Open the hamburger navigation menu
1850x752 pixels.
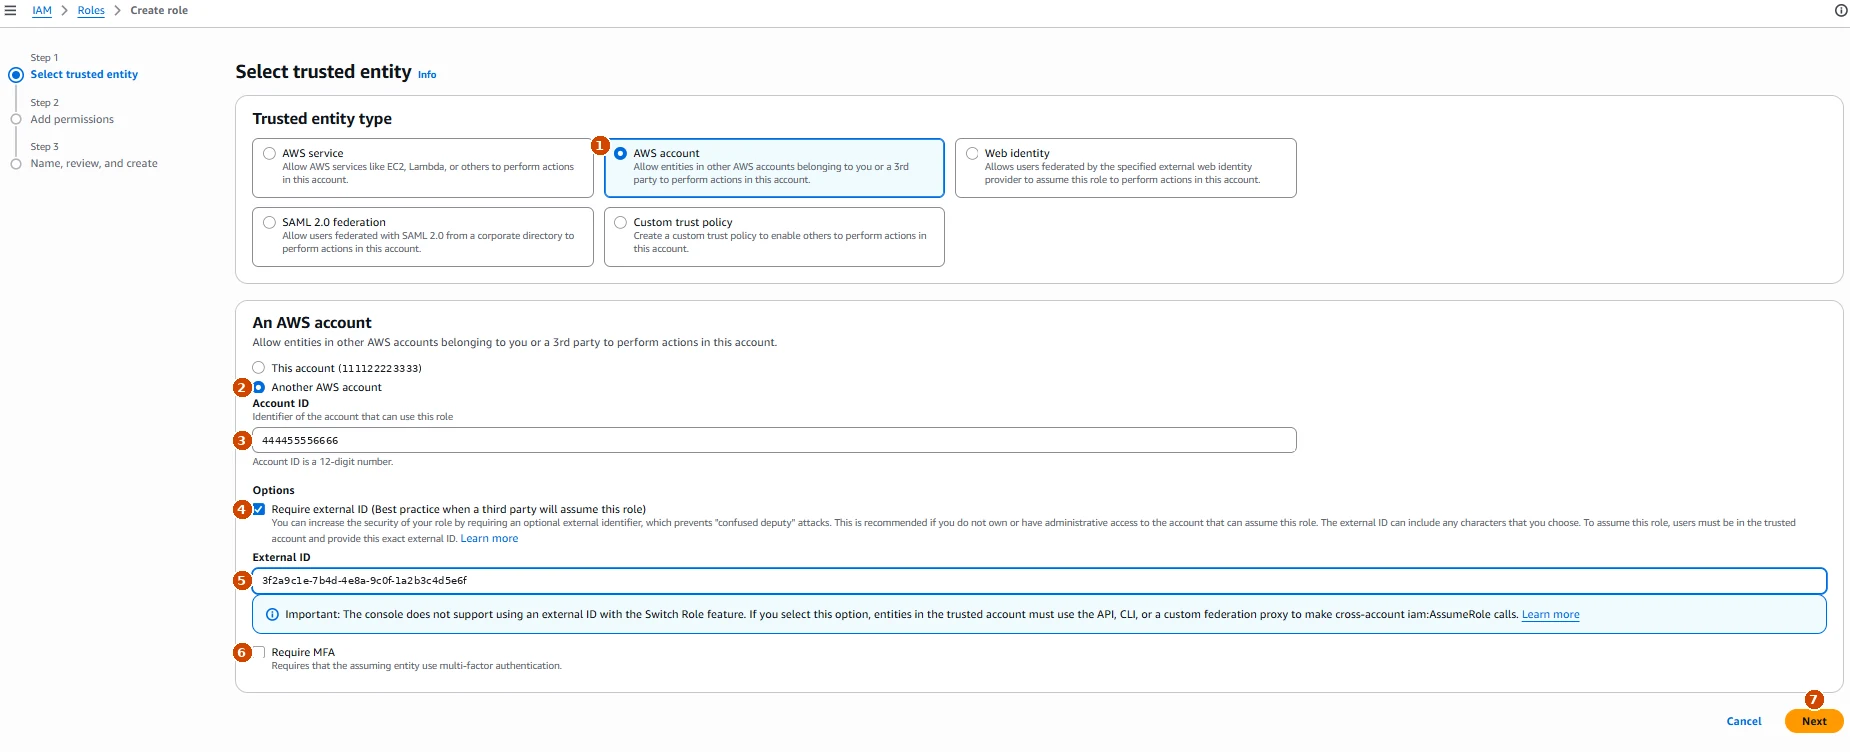[10, 10]
